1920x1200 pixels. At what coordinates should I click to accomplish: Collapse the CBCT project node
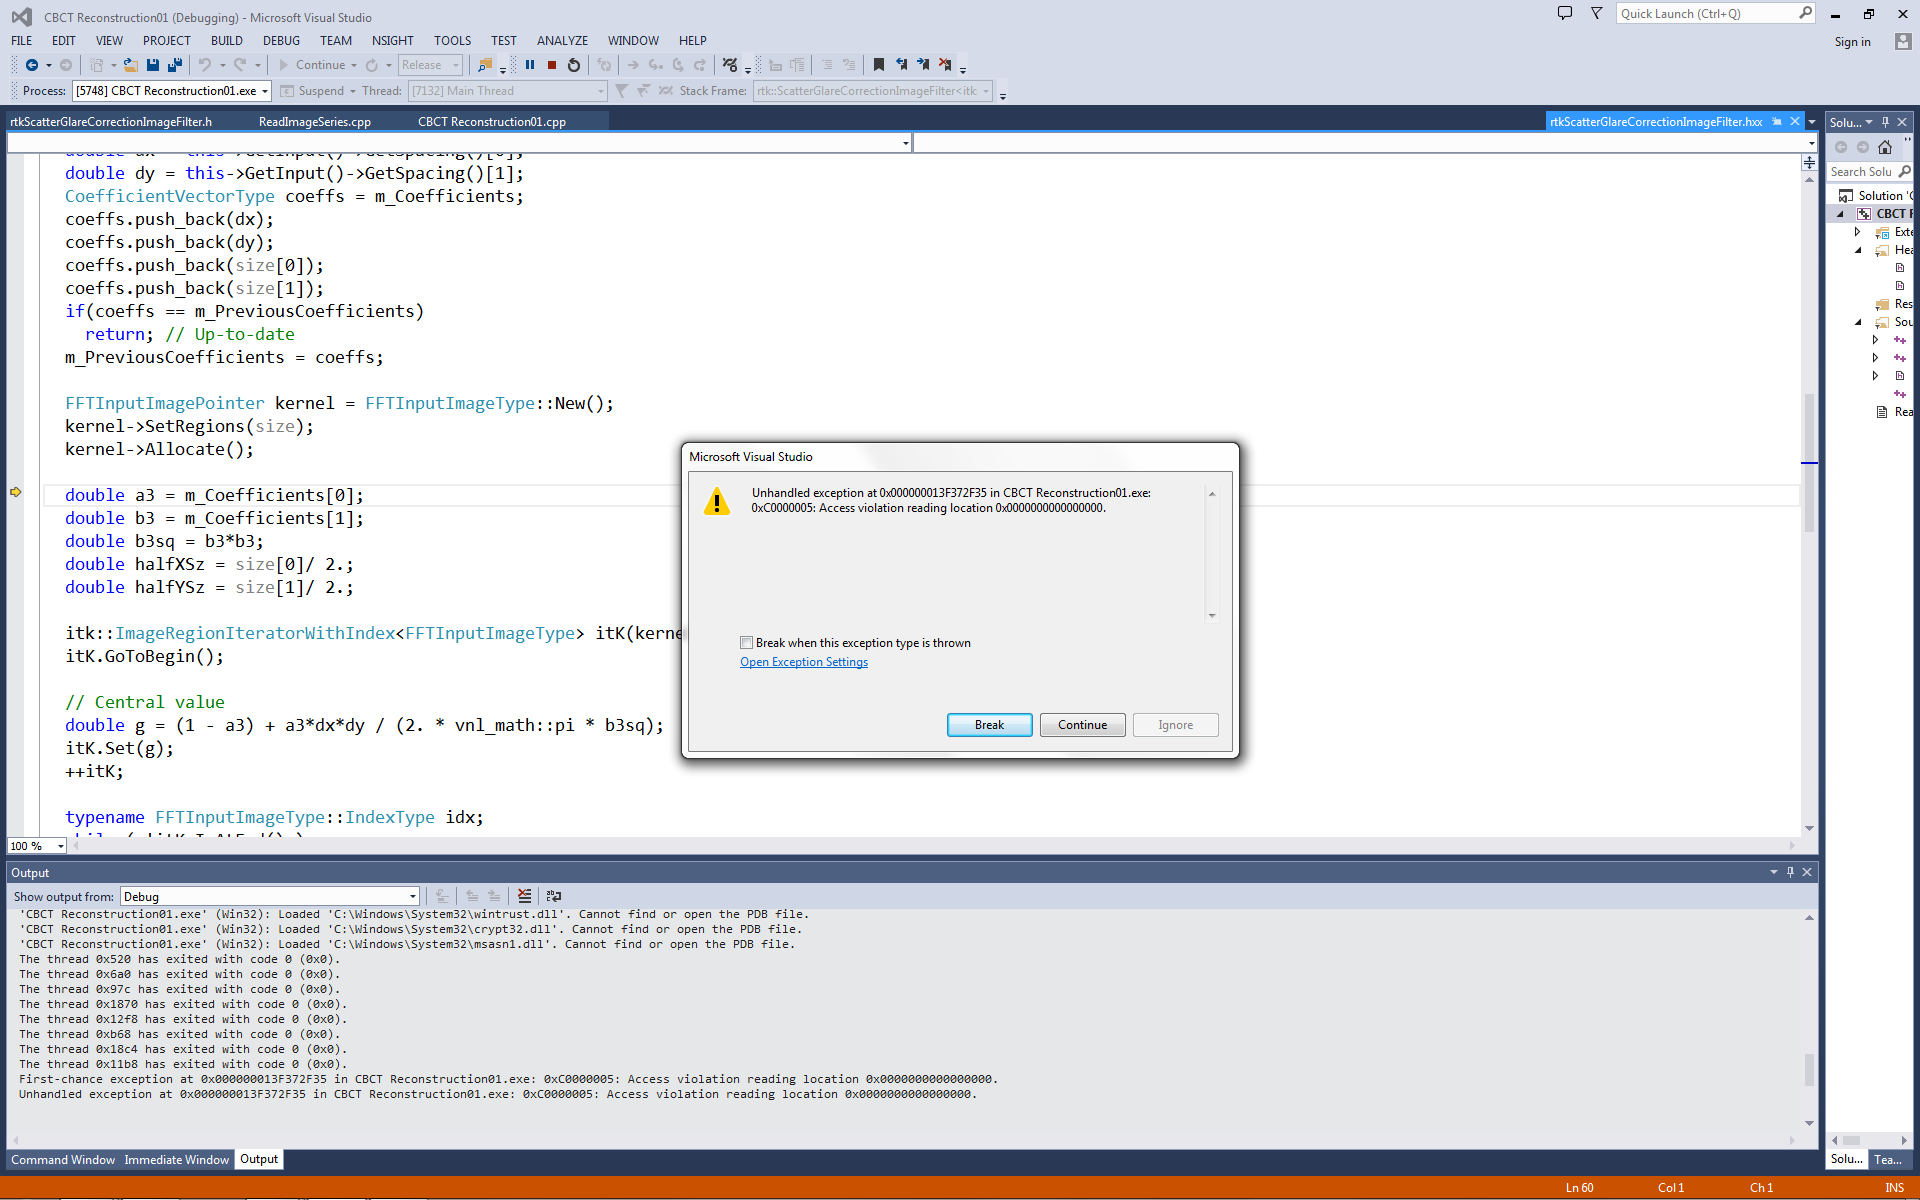pyautogui.click(x=1840, y=214)
